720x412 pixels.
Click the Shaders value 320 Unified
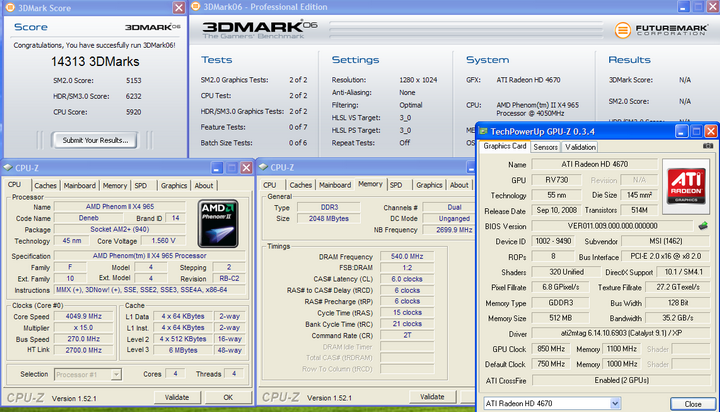pos(566,272)
